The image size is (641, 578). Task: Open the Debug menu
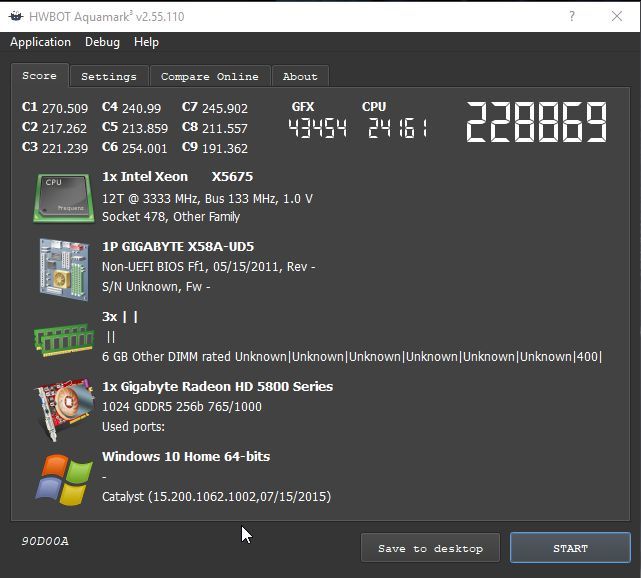coord(102,42)
